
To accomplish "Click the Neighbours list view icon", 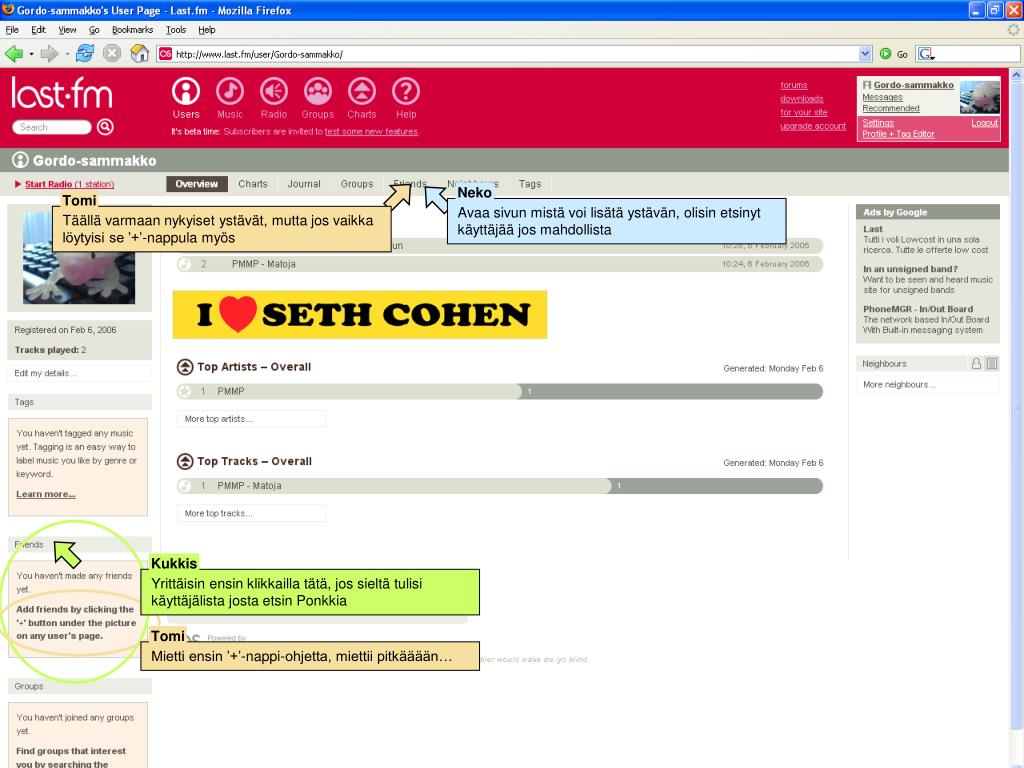I will (x=991, y=364).
